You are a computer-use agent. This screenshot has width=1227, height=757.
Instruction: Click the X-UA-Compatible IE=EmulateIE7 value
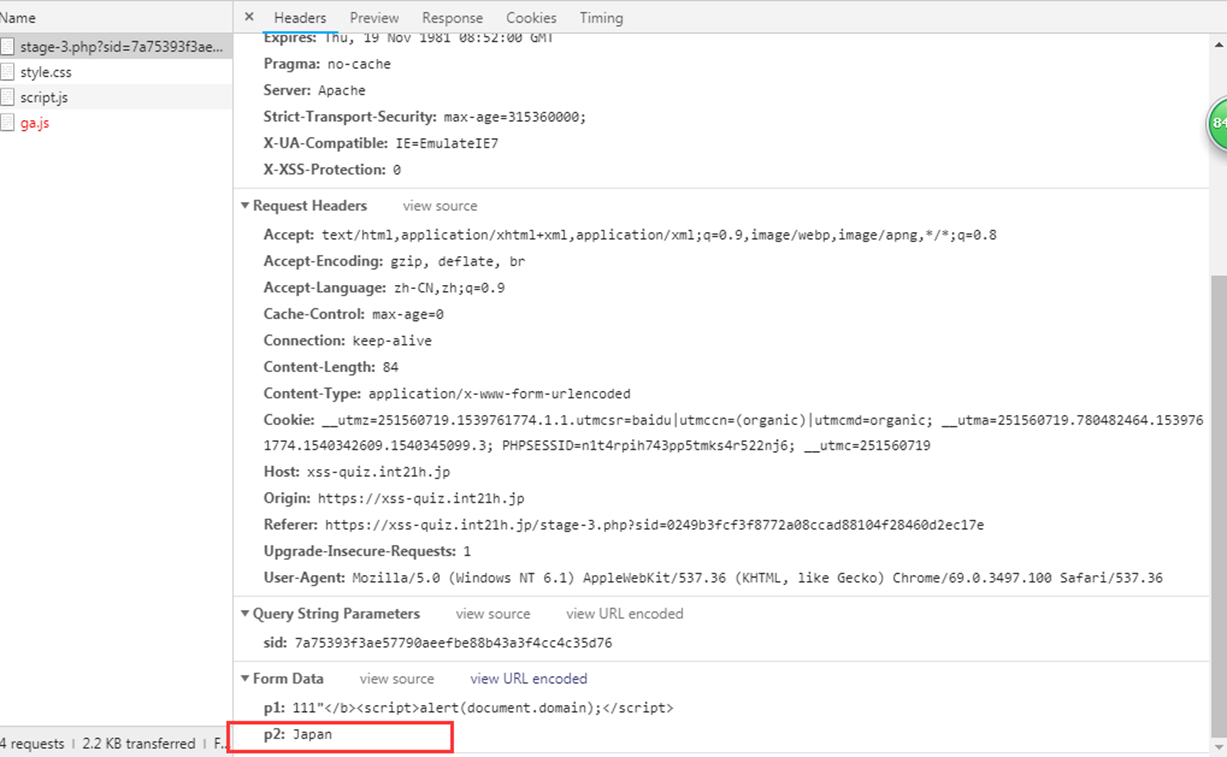coord(447,143)
